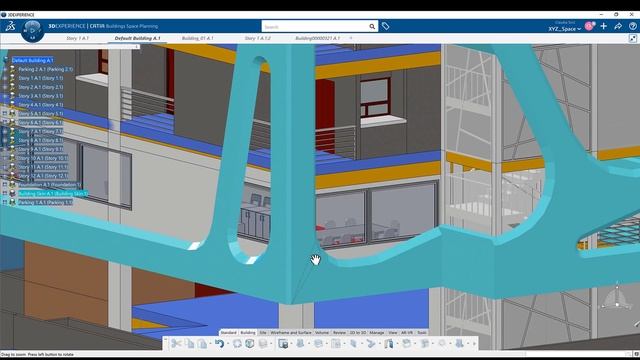Expand the Story 5 A.1 tree node
This screenshot has height=360, width=640.
[5, 113]
